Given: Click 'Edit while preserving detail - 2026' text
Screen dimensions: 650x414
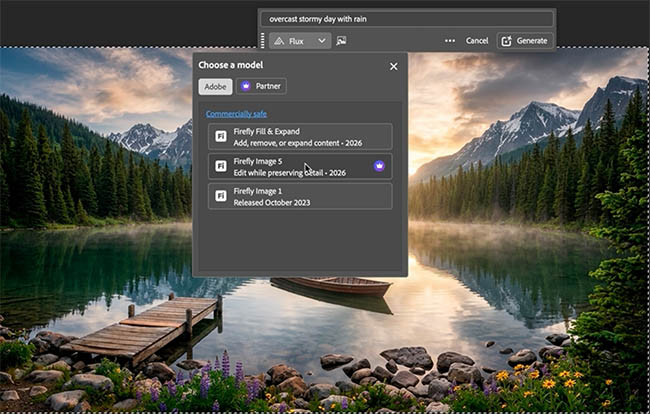Looking at the screenshot, I should [x=289, y=173].
